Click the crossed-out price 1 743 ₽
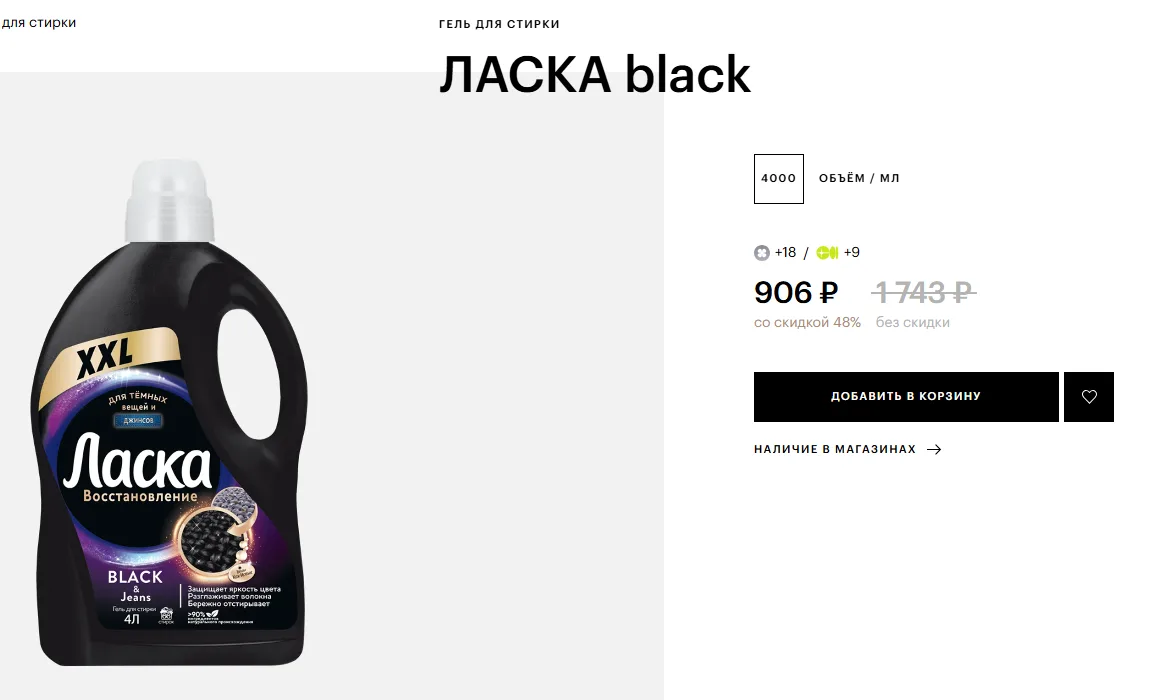 pyautogui.click(x=924, y=292)
